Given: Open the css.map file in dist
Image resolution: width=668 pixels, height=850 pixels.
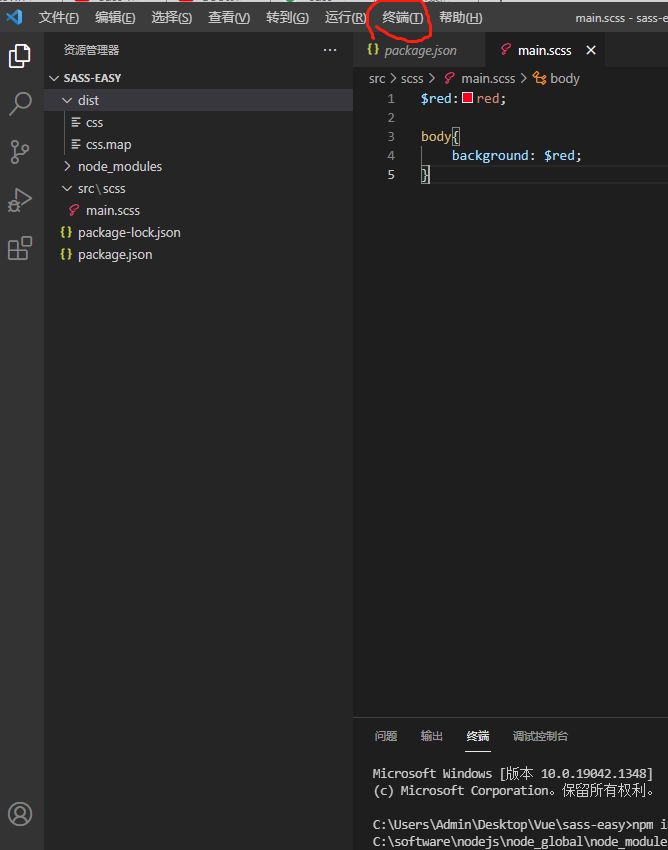Looking at the screenshot, I should [198, 144].
